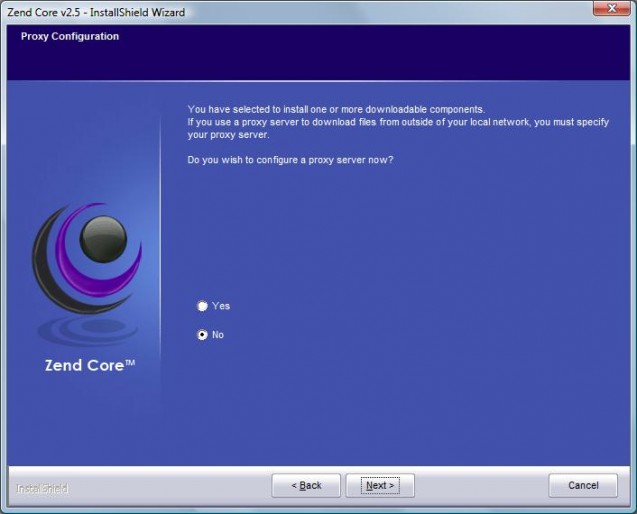Click 'Do you wish to configure a proxy server now?'
Image resolution: width=637 pixels, height=514 pixels.
(x=290, y=160)
